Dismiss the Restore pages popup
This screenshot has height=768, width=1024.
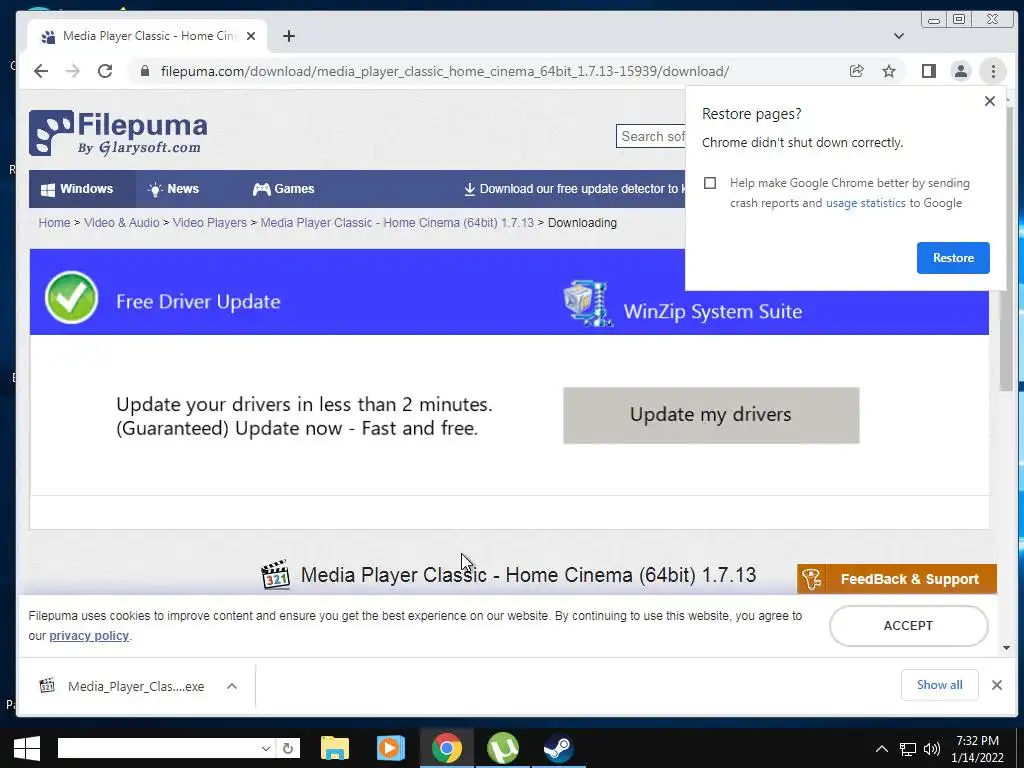[x=990, y=101]
